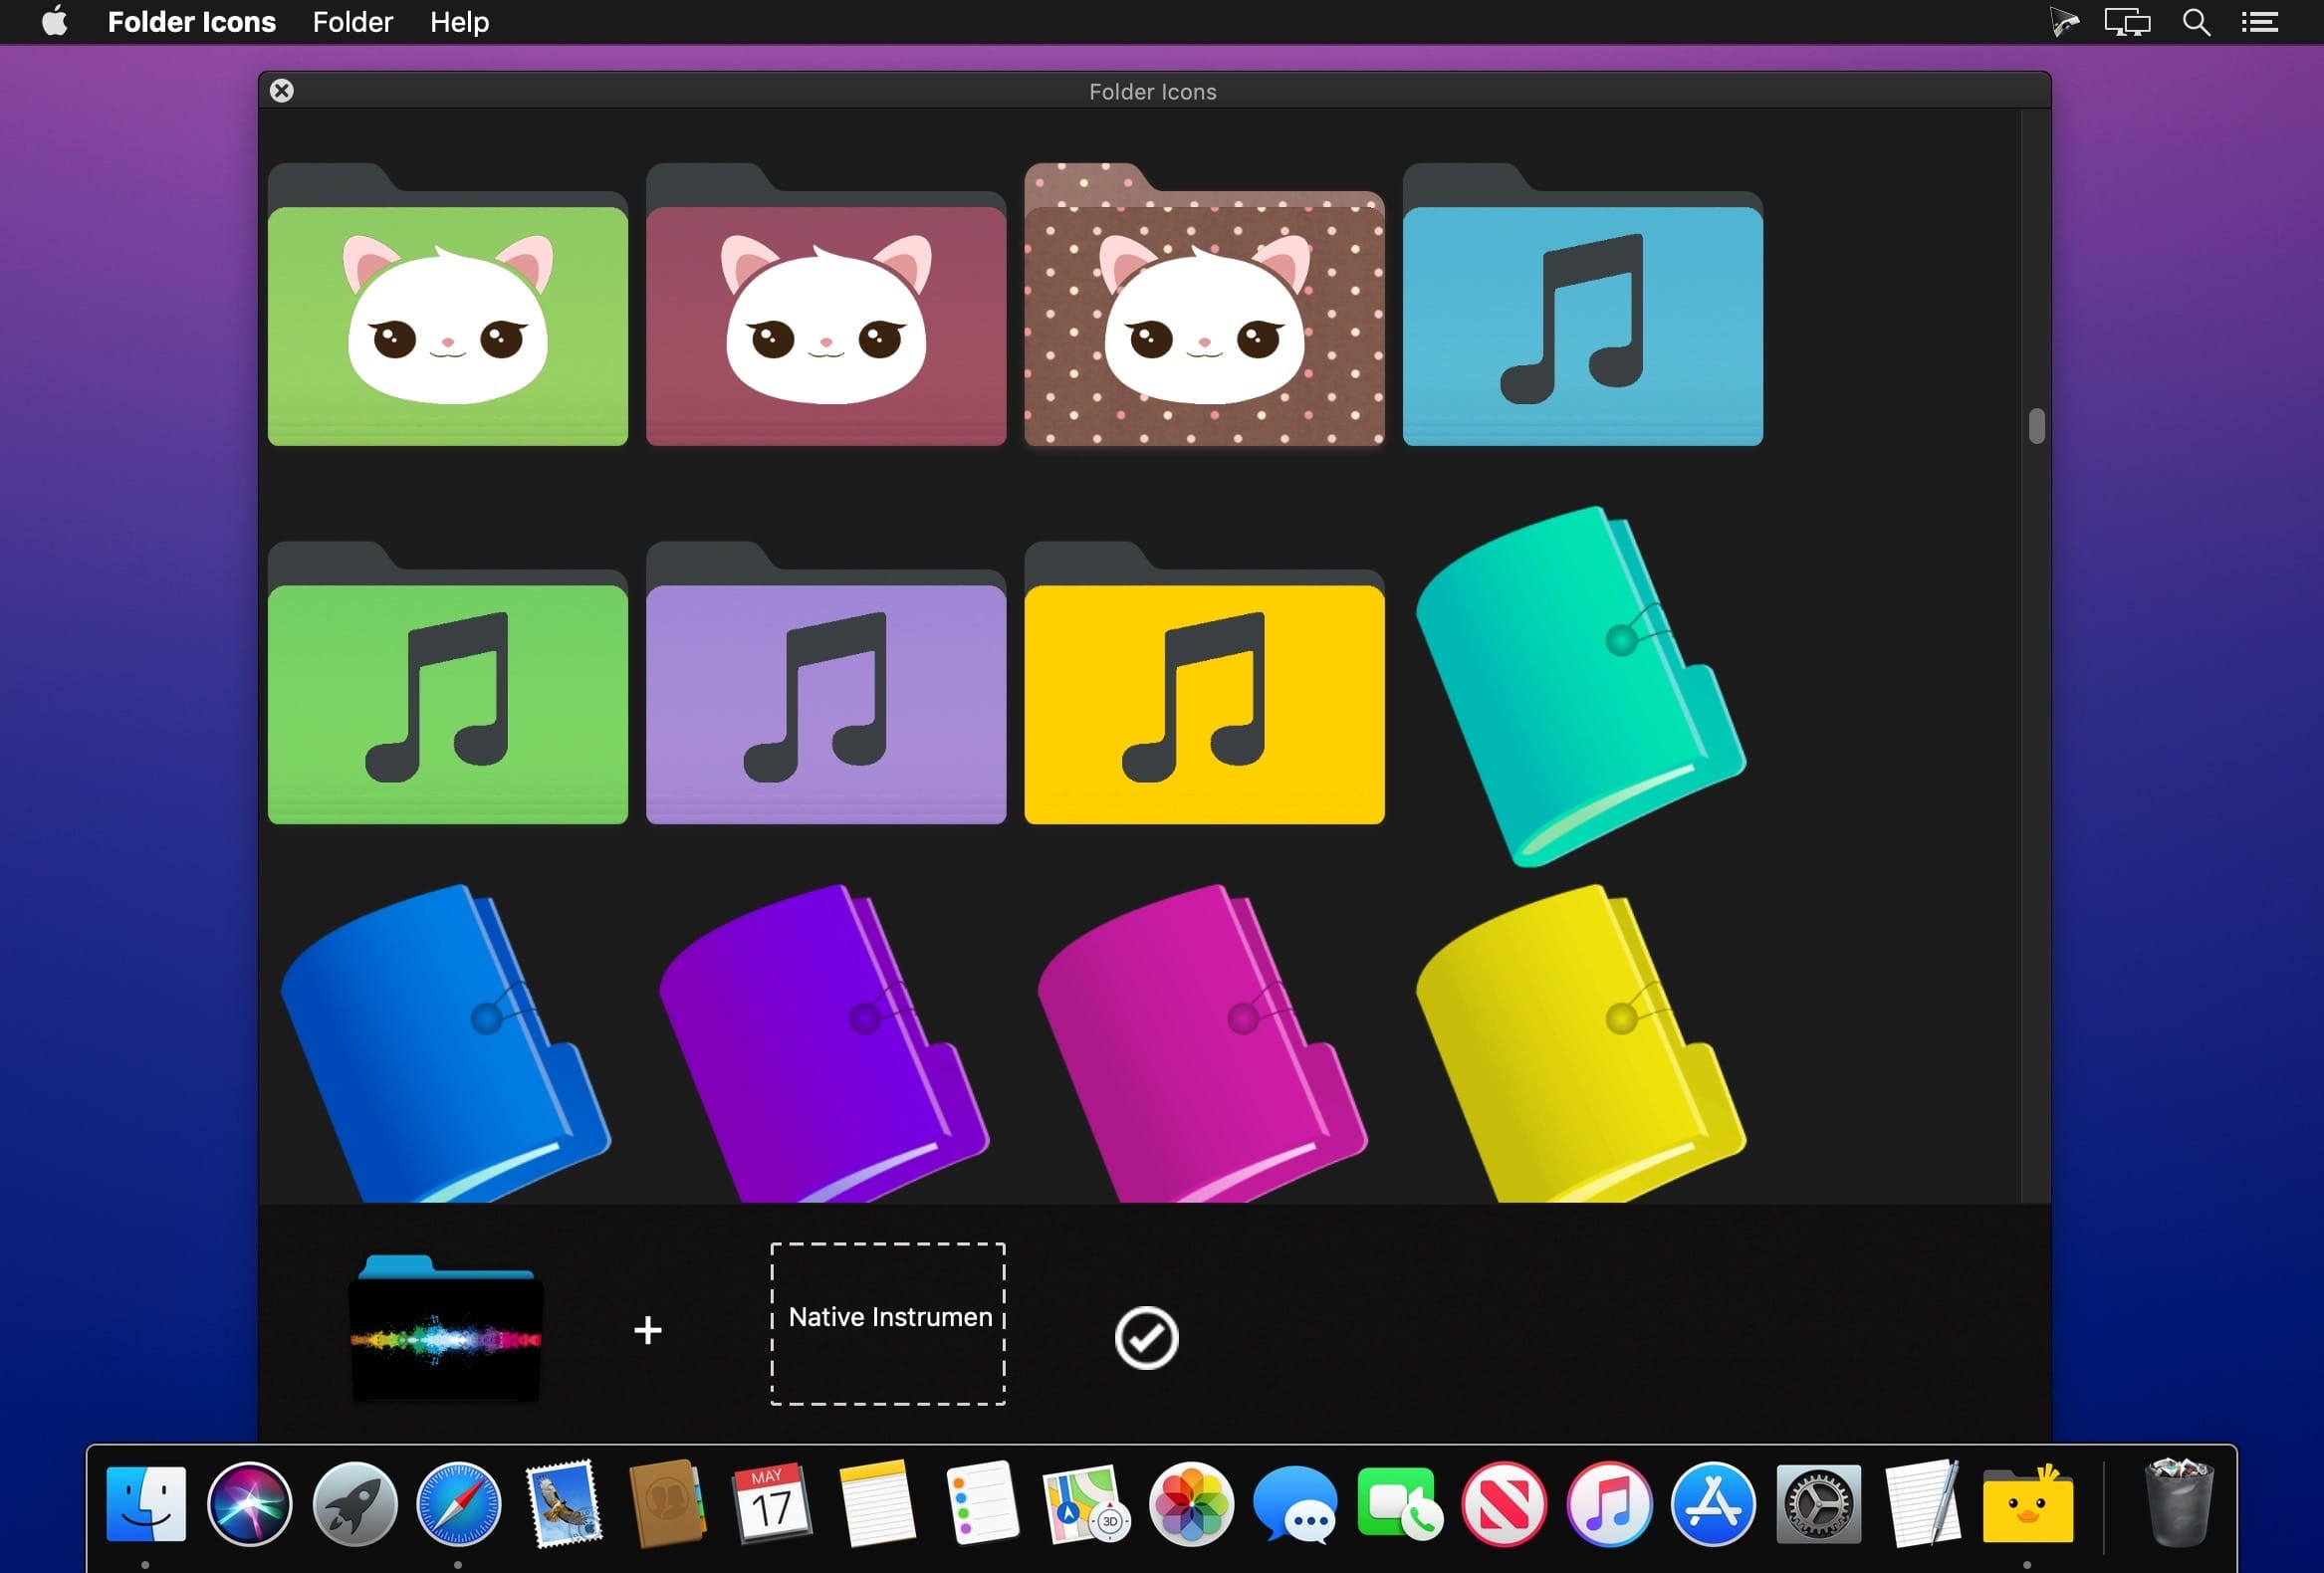Viewport: 2324px width, 1573px height.
Task: Open Spotlight search in menu bar
Action: point(2196,22)
